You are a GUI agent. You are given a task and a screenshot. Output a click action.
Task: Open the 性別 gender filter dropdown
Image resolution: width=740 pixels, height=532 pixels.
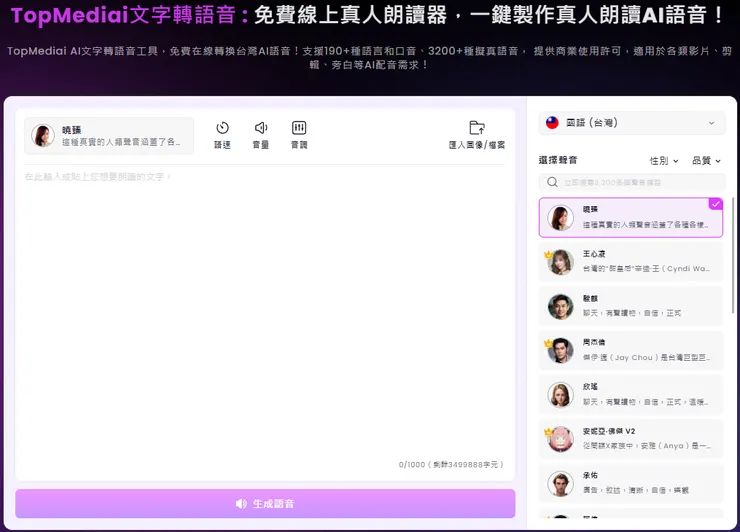[x=664, y=161]
